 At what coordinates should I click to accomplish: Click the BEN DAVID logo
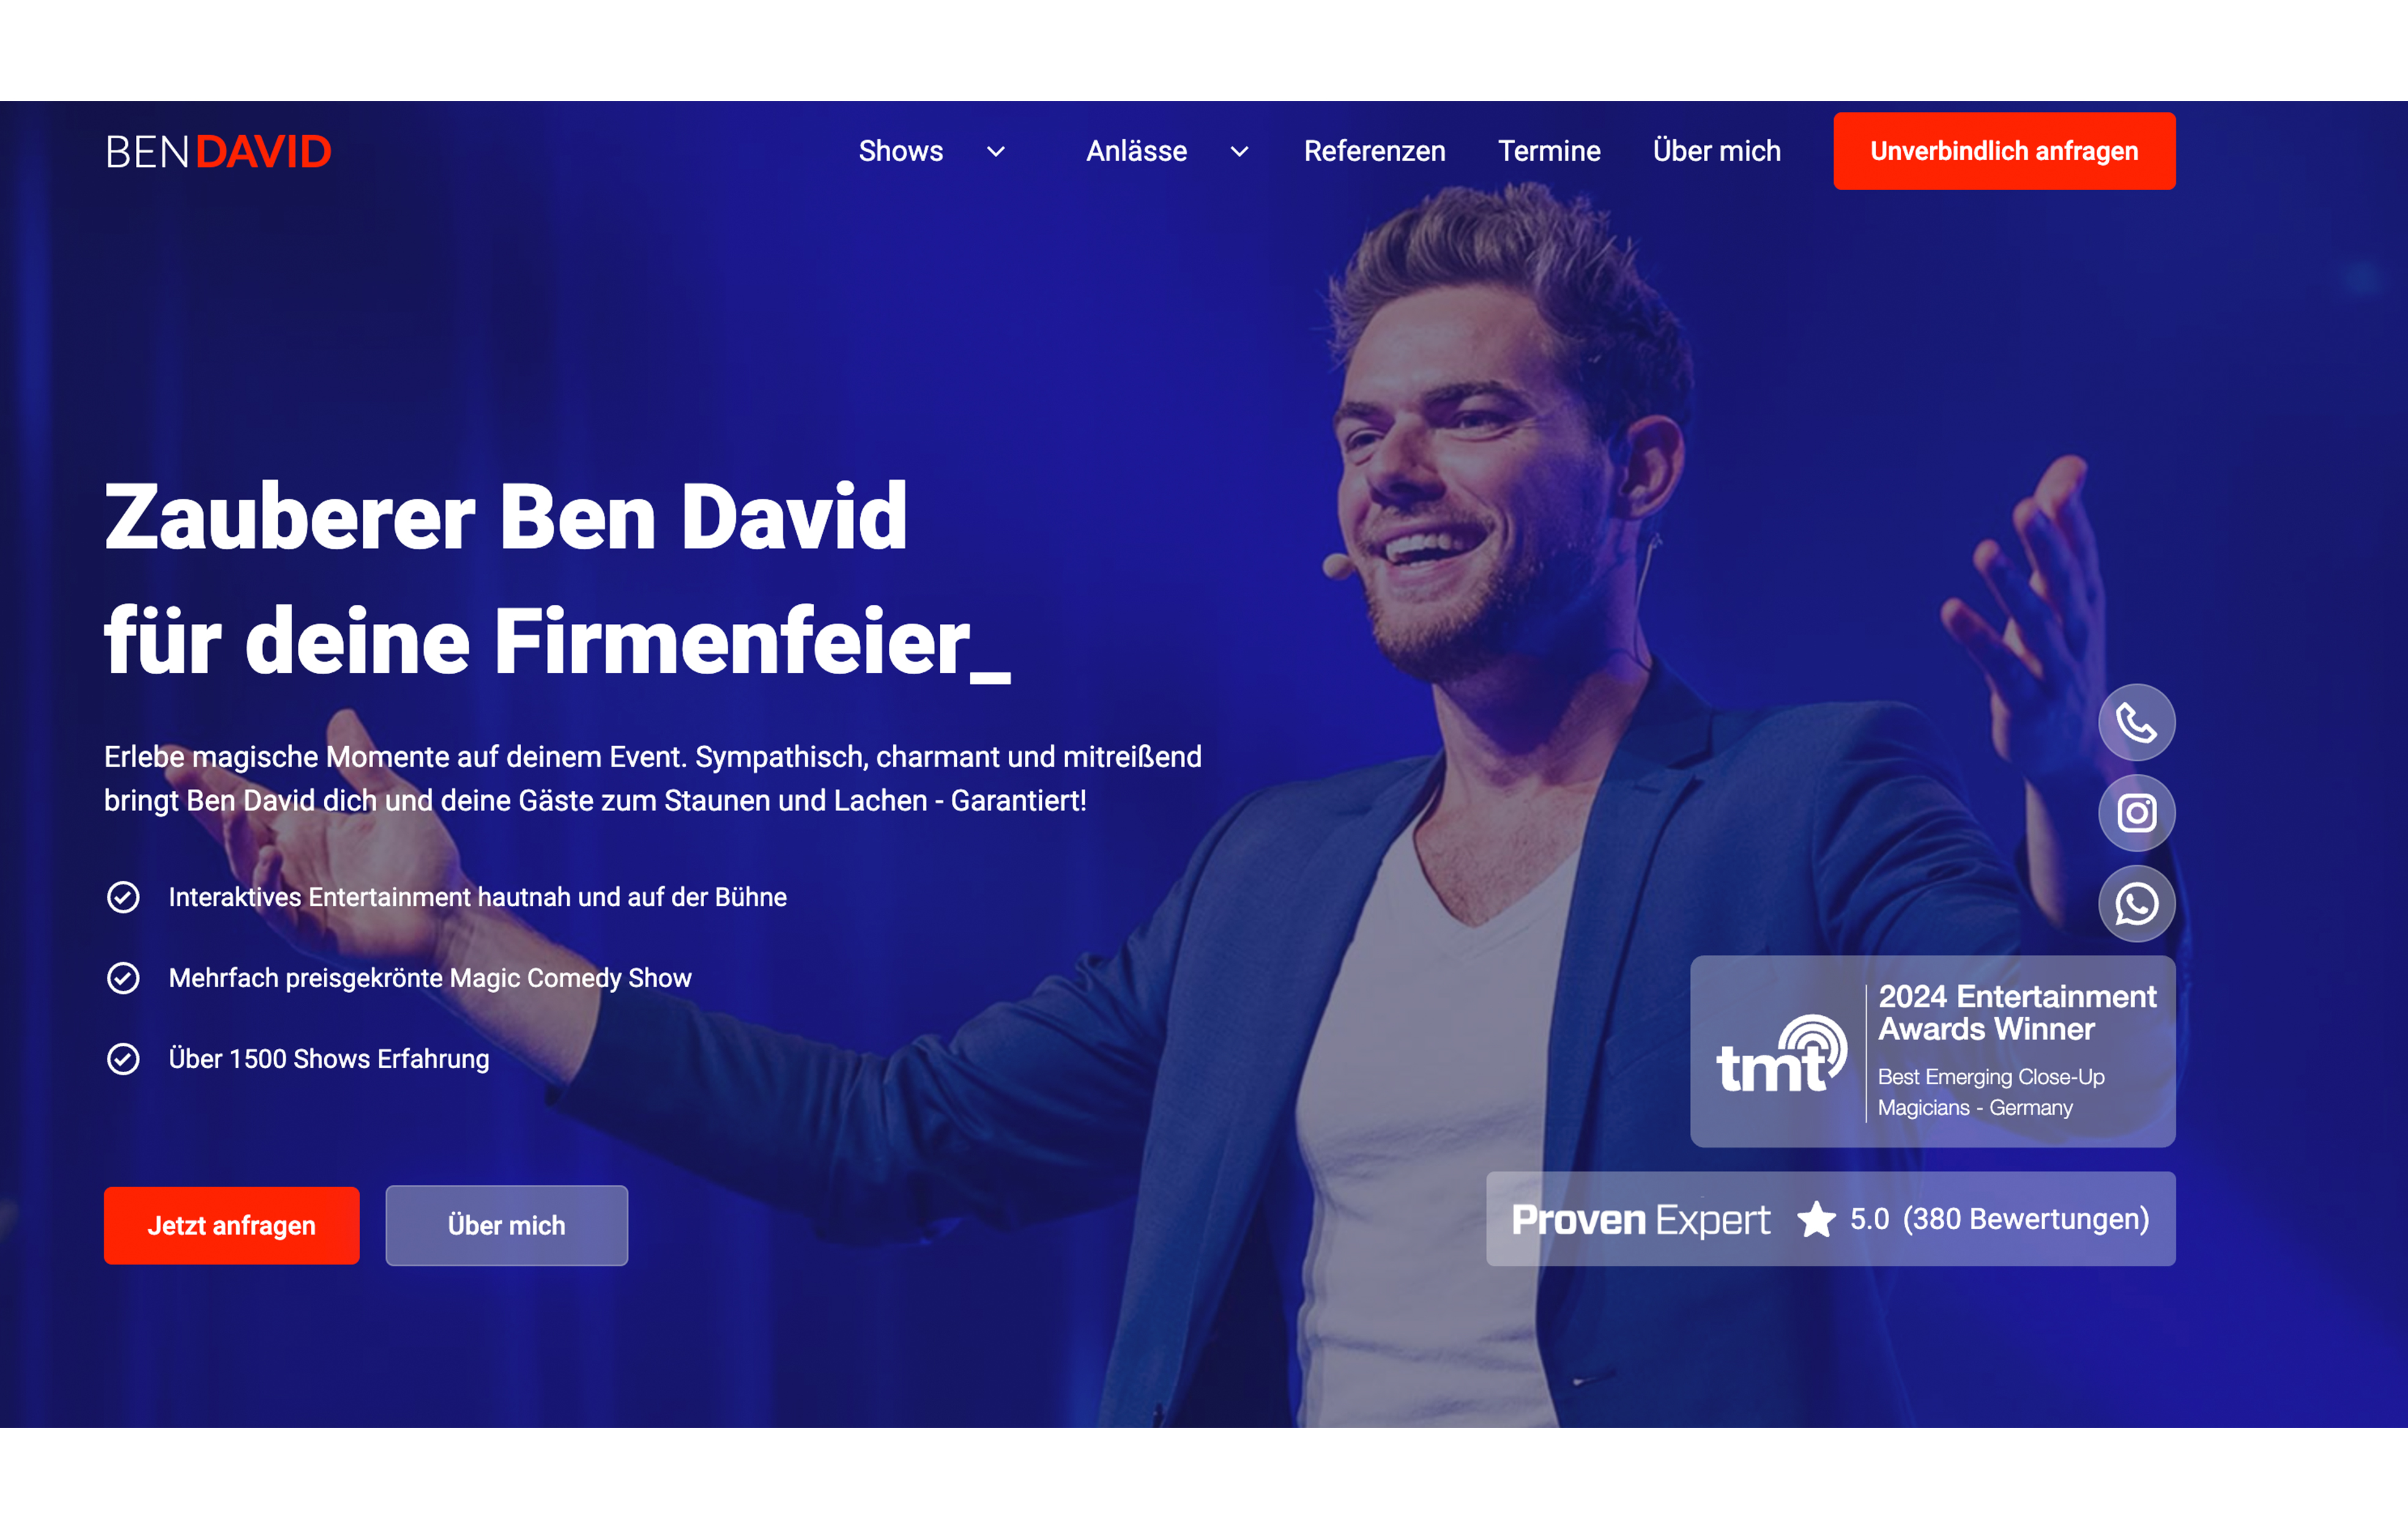(x=218, y=152)
